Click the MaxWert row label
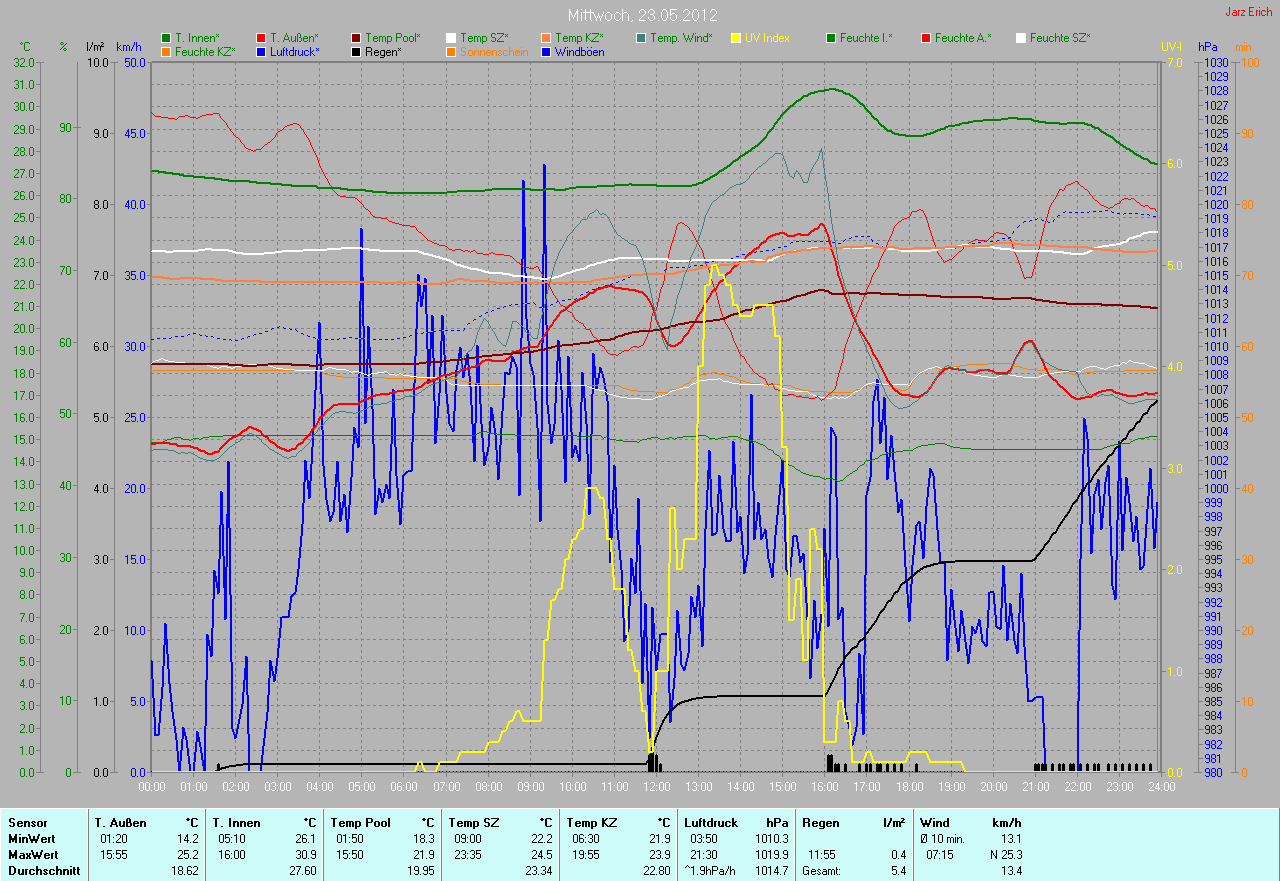Screen dimensions: 1280x881 33,855
